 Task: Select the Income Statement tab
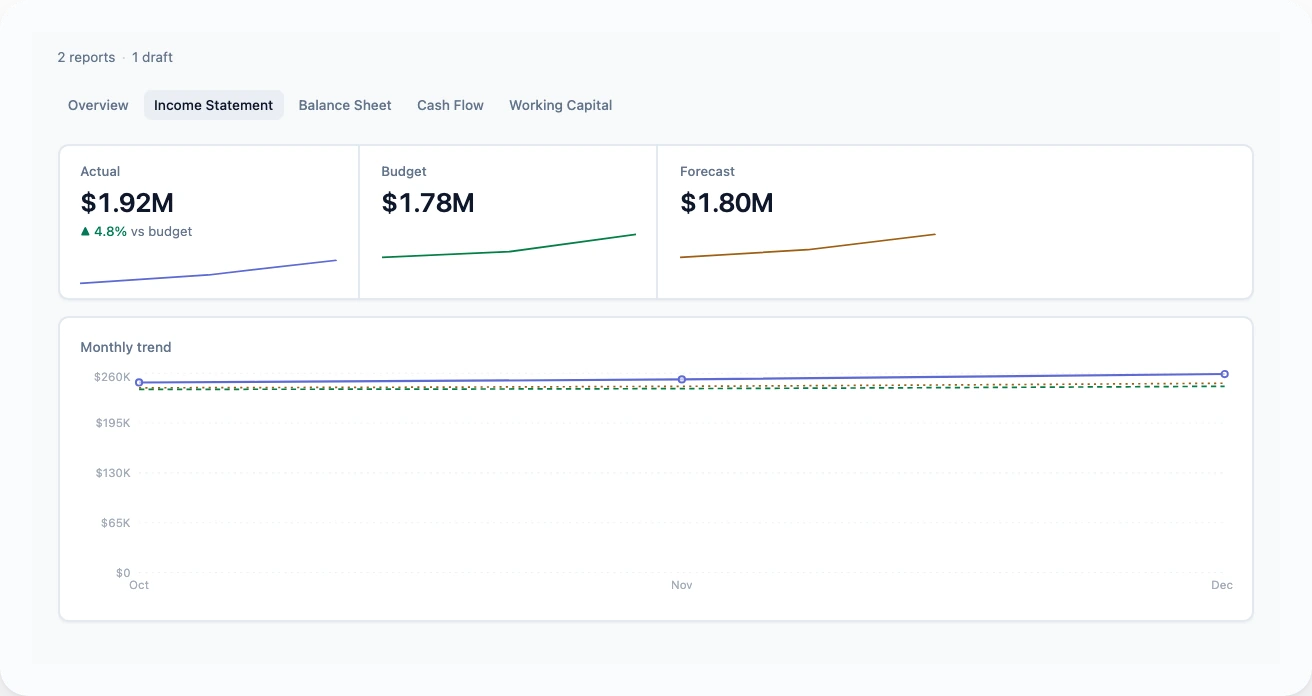point(213,105)
